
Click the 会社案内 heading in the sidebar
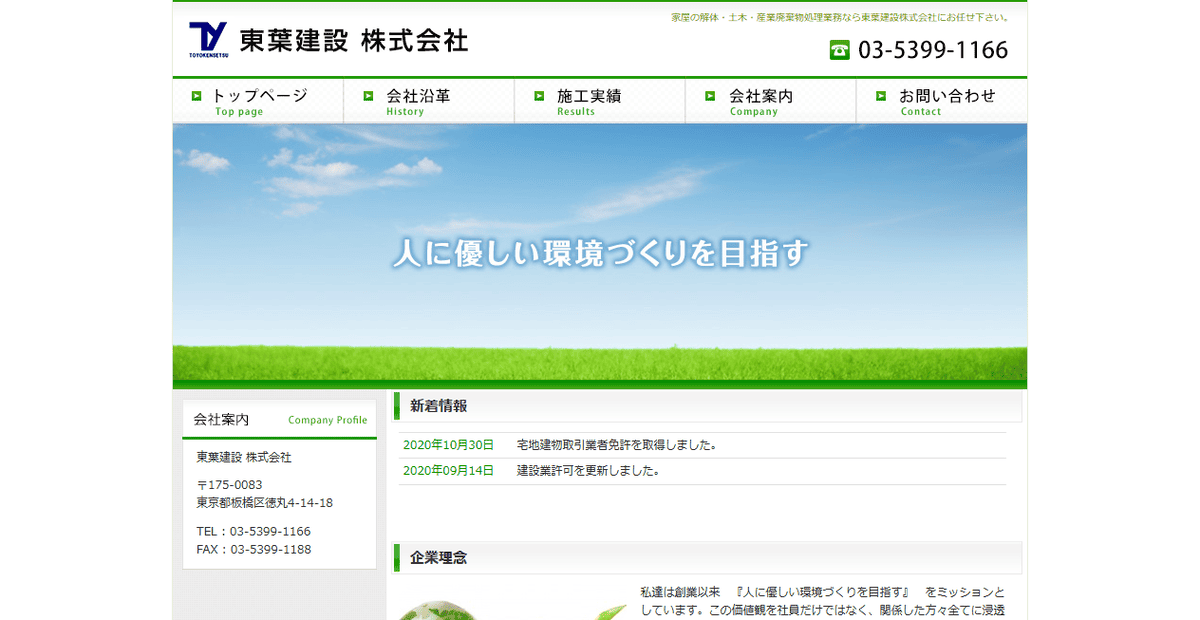(222, 419)
